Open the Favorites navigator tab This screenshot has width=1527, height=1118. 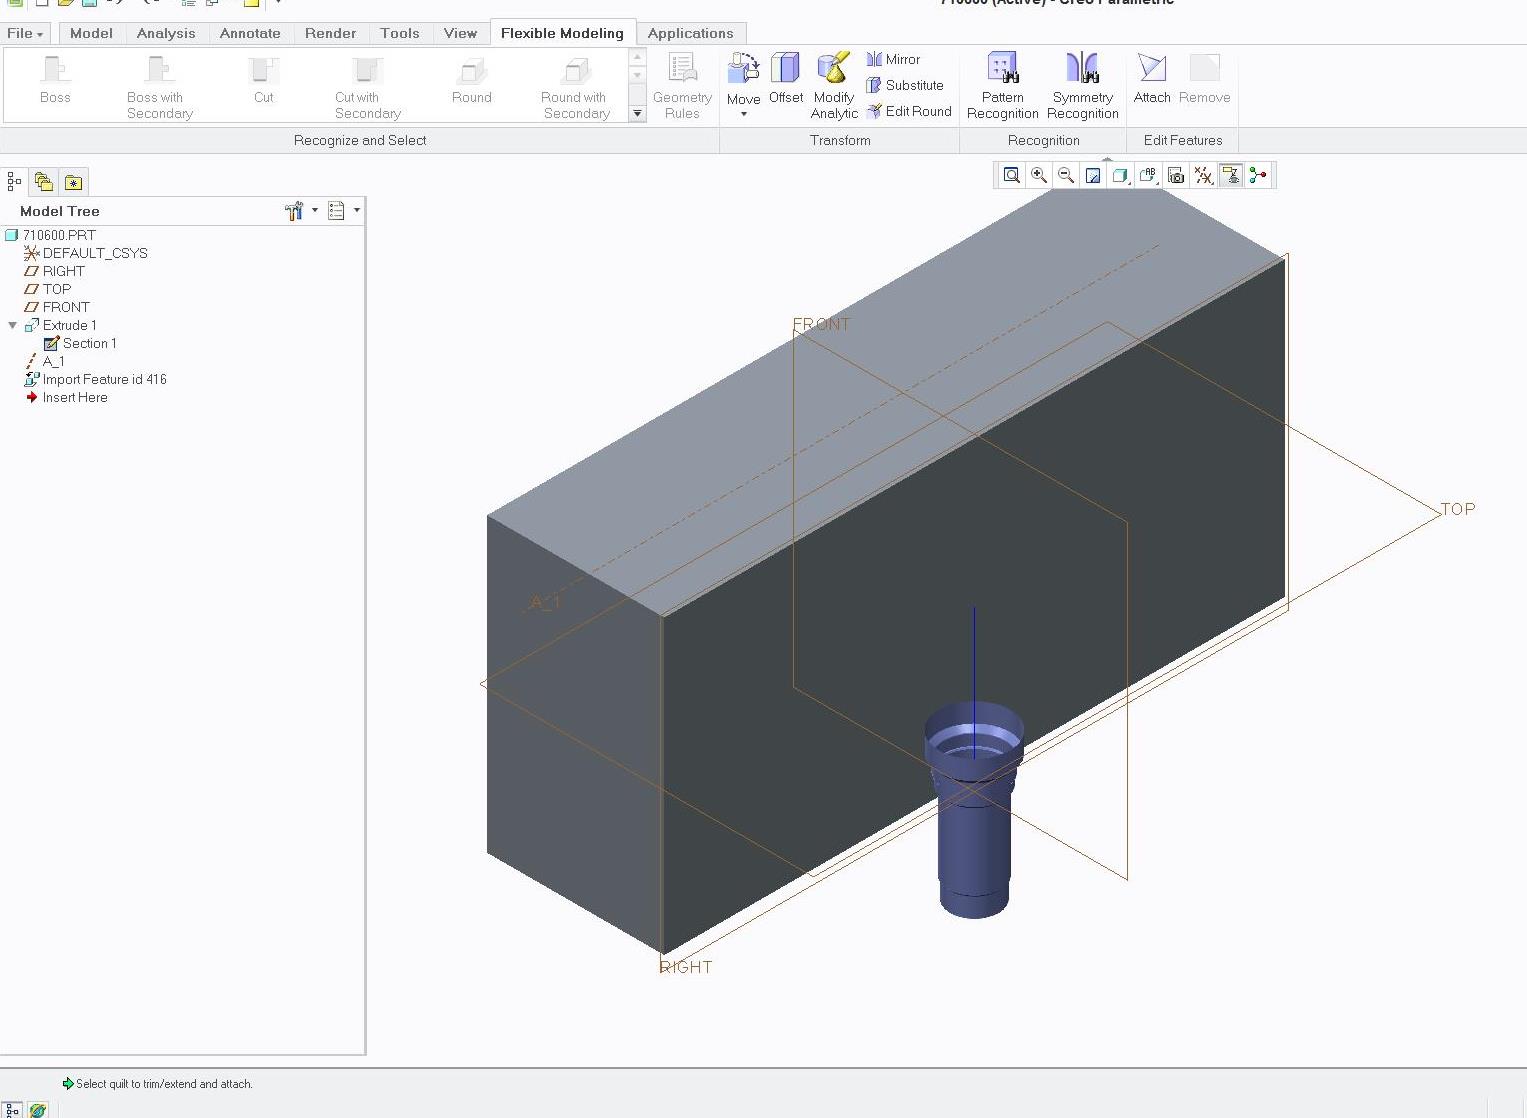73,181
